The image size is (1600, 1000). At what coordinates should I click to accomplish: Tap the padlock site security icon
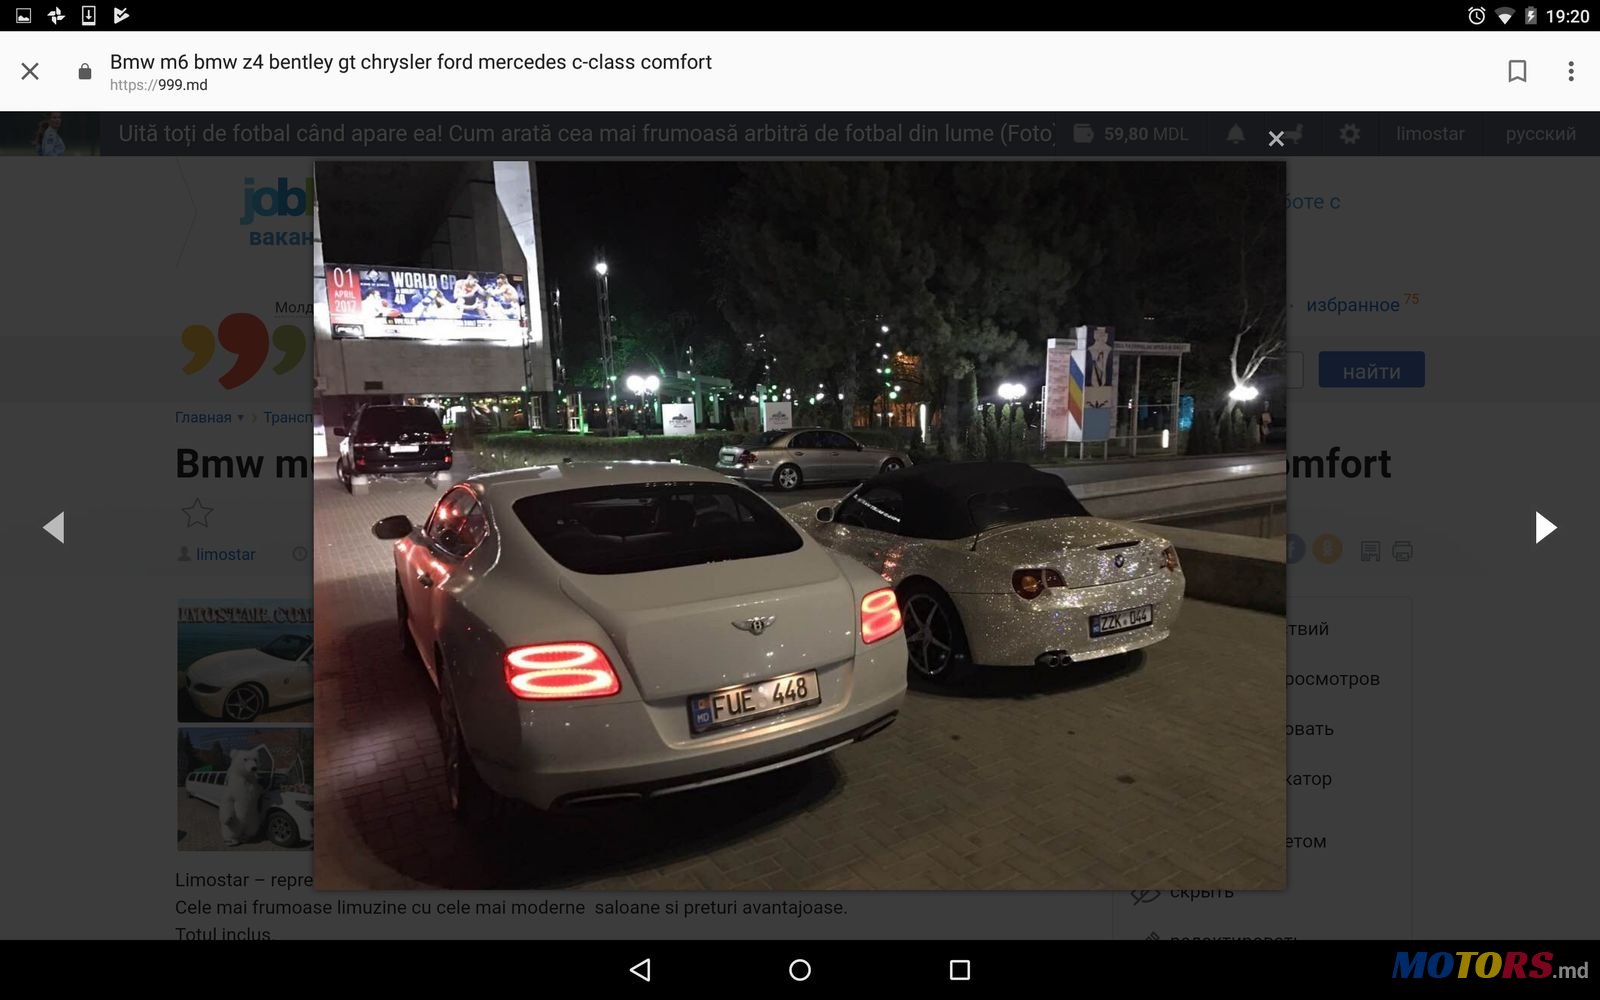(x=85, y=71)
